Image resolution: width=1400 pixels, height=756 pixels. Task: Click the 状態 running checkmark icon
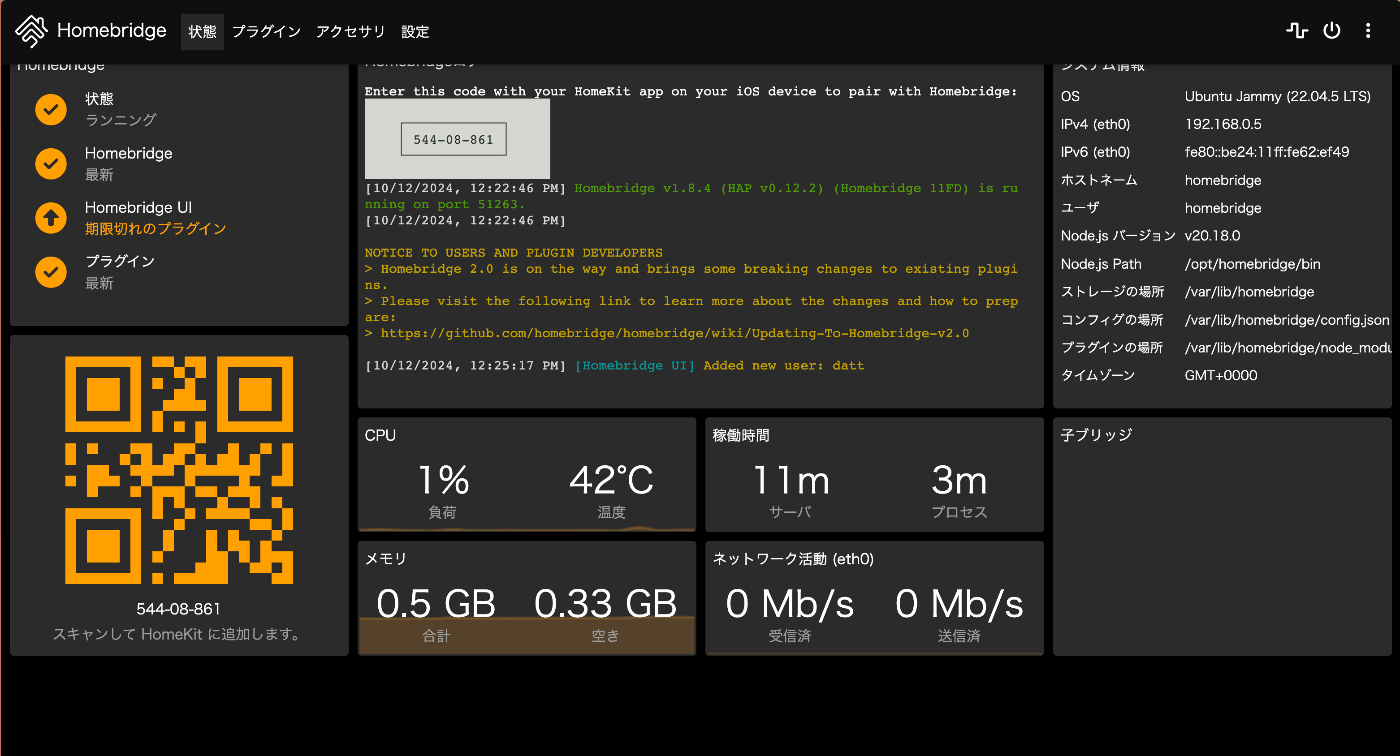[x=51, y=109]
